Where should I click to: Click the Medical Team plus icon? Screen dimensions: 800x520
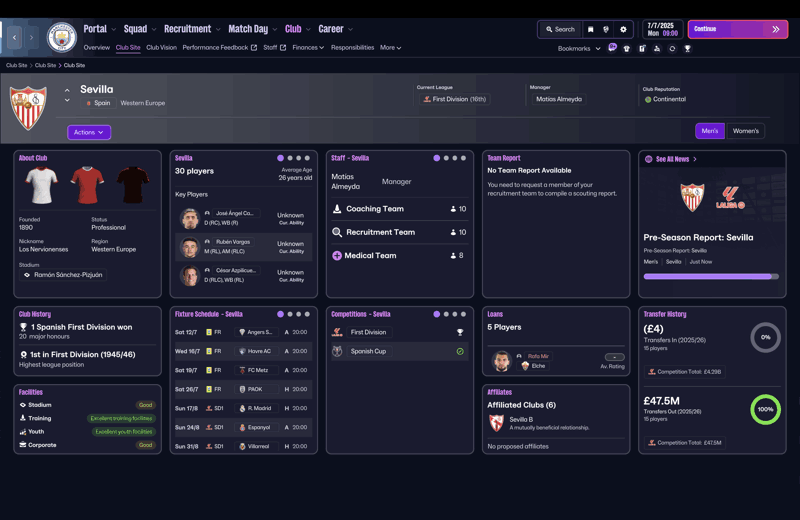(337, 256)
